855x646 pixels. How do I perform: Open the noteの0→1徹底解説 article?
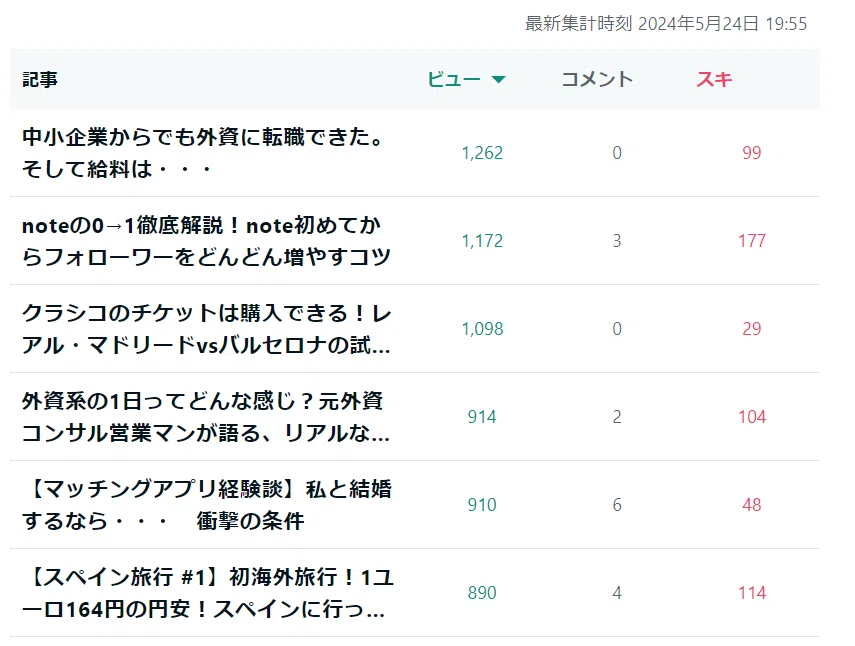(x=206, y=241)
